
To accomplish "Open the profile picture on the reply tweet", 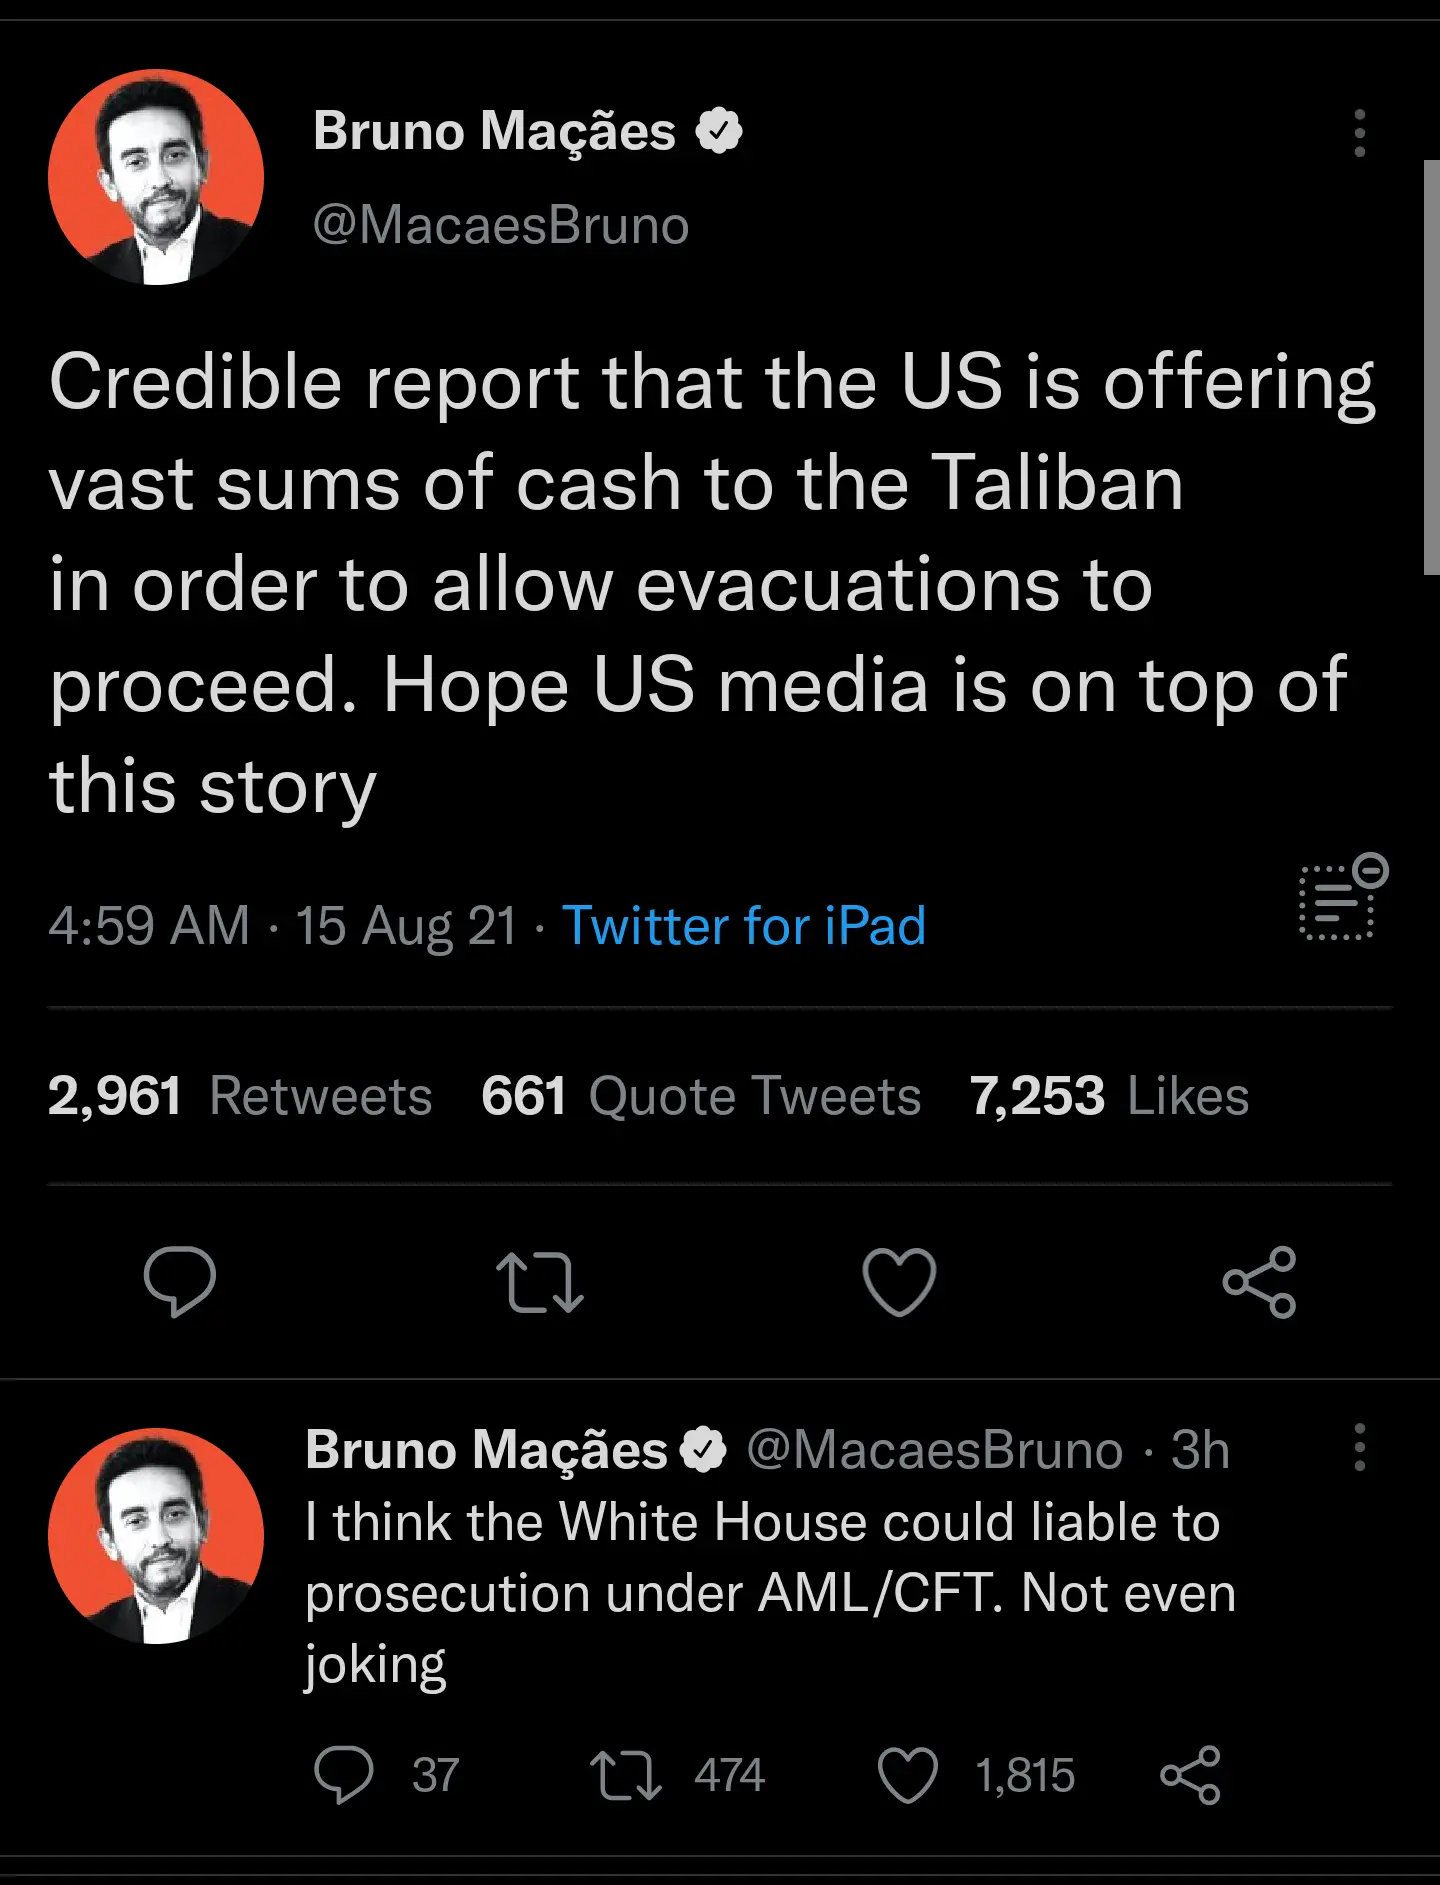I will 156,1535.
